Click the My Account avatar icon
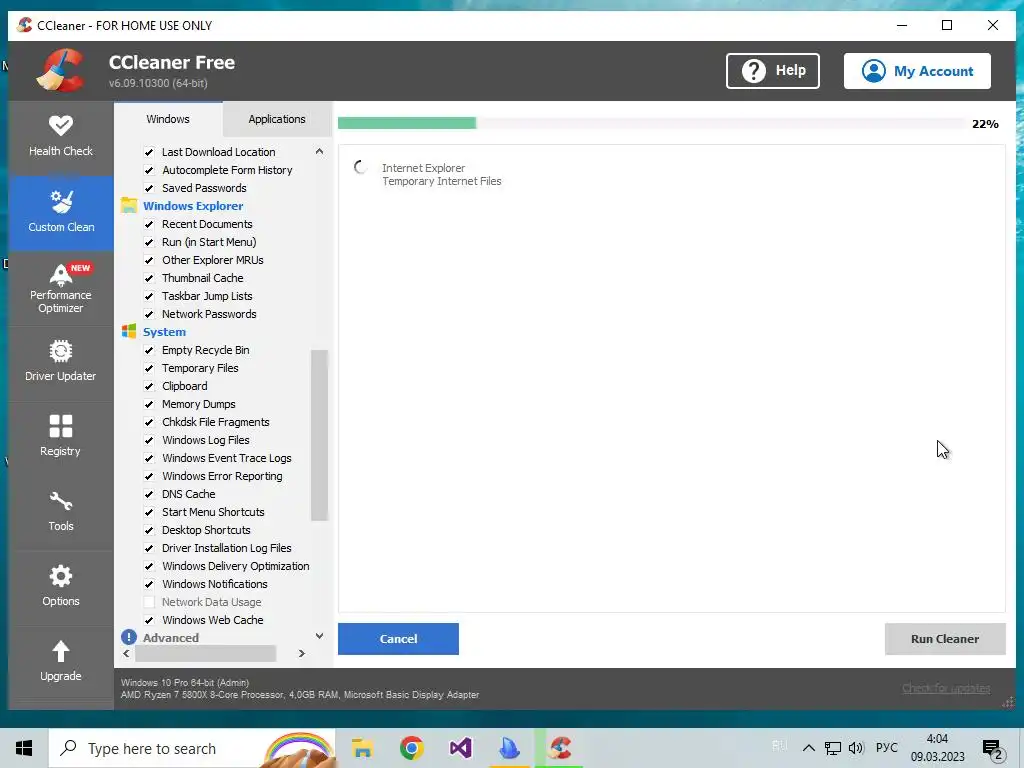This screenshot has height=768, width=1024. coord(873,71)
